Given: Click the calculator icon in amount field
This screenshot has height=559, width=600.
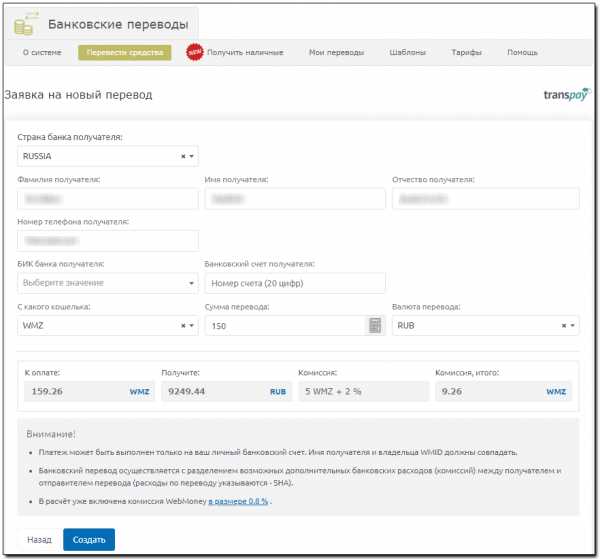Looking at the screenshot, I should click(x=375, y=325).
